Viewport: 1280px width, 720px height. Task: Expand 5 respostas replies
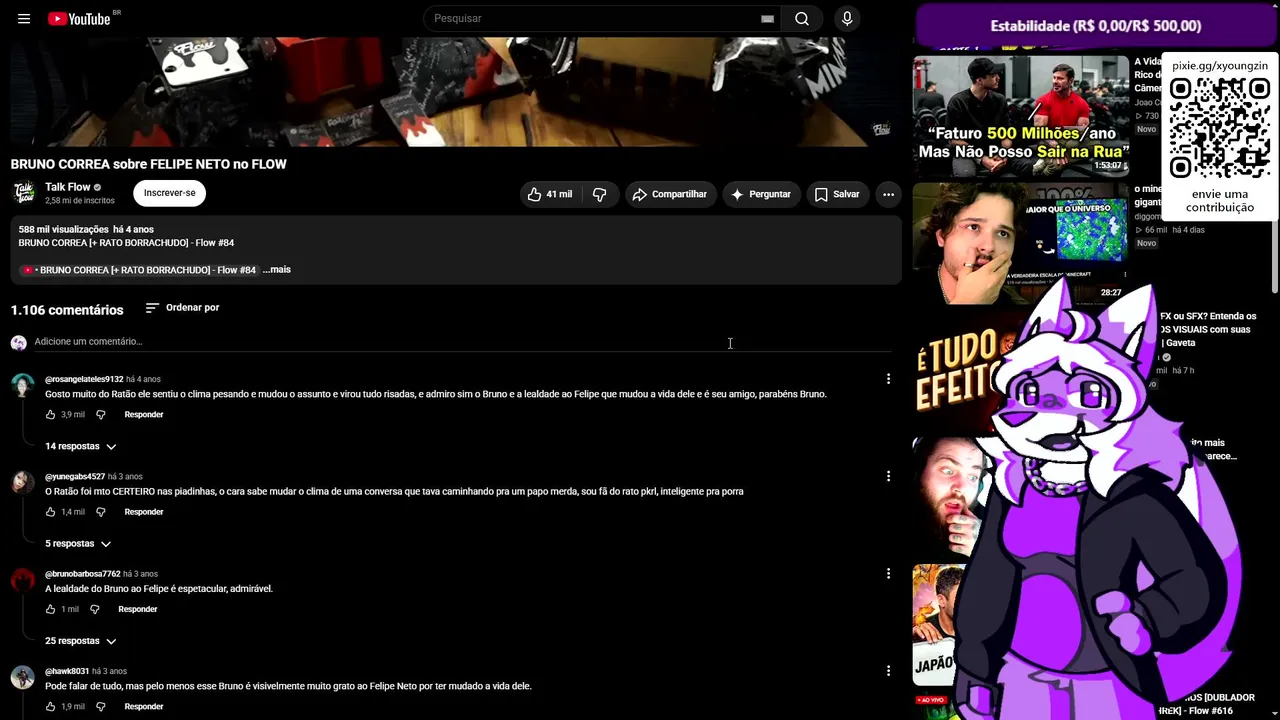pos(77,544)
